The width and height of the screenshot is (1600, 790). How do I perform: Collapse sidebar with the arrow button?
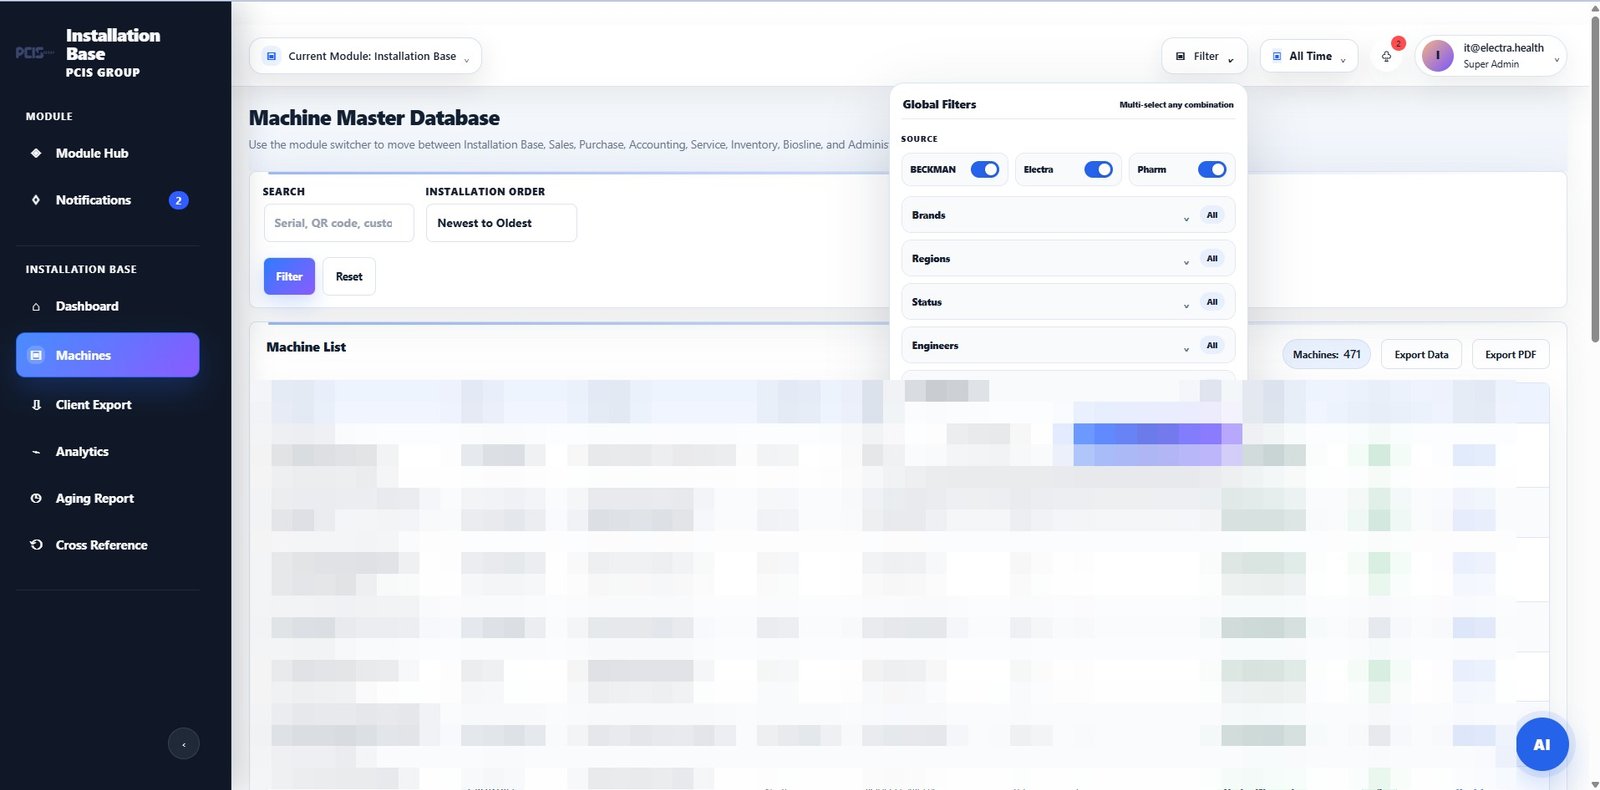[x=184, y=744]
